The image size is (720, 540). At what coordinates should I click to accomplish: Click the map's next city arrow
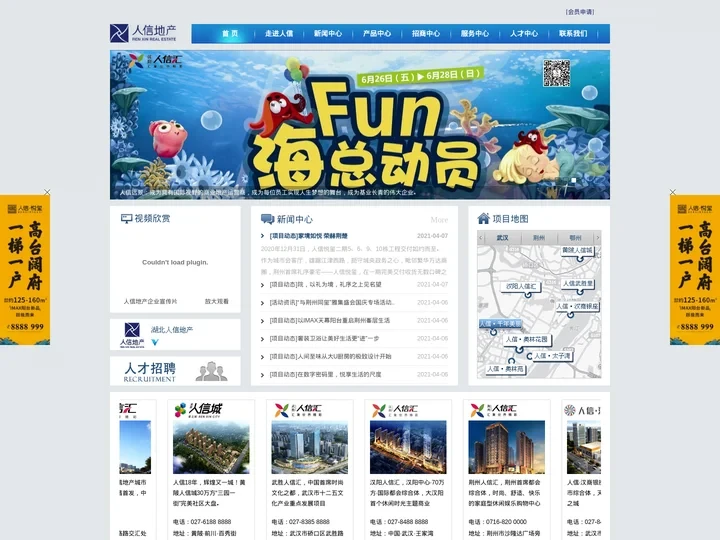coord(597,237)
